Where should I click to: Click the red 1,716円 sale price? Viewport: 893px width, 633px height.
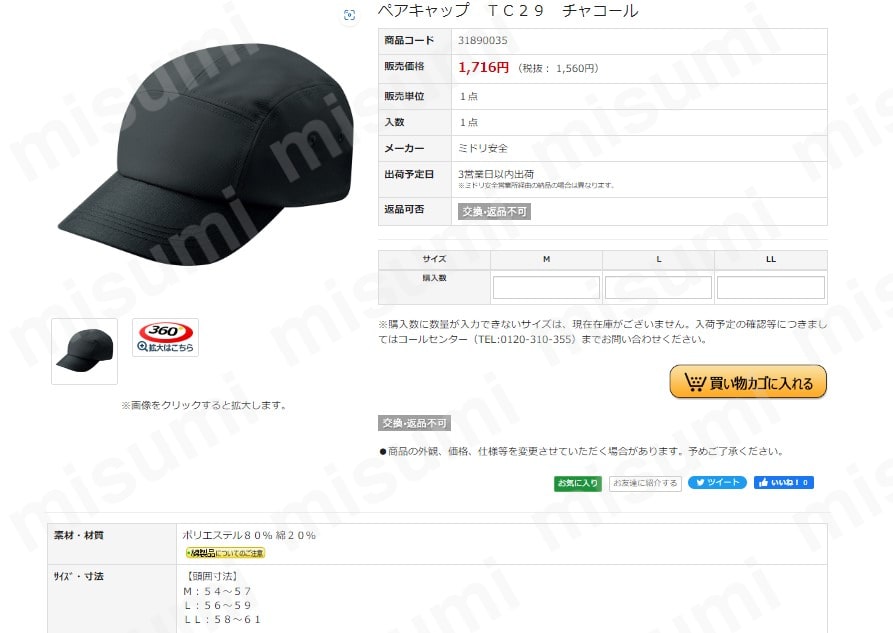click(x=484, y=67)
